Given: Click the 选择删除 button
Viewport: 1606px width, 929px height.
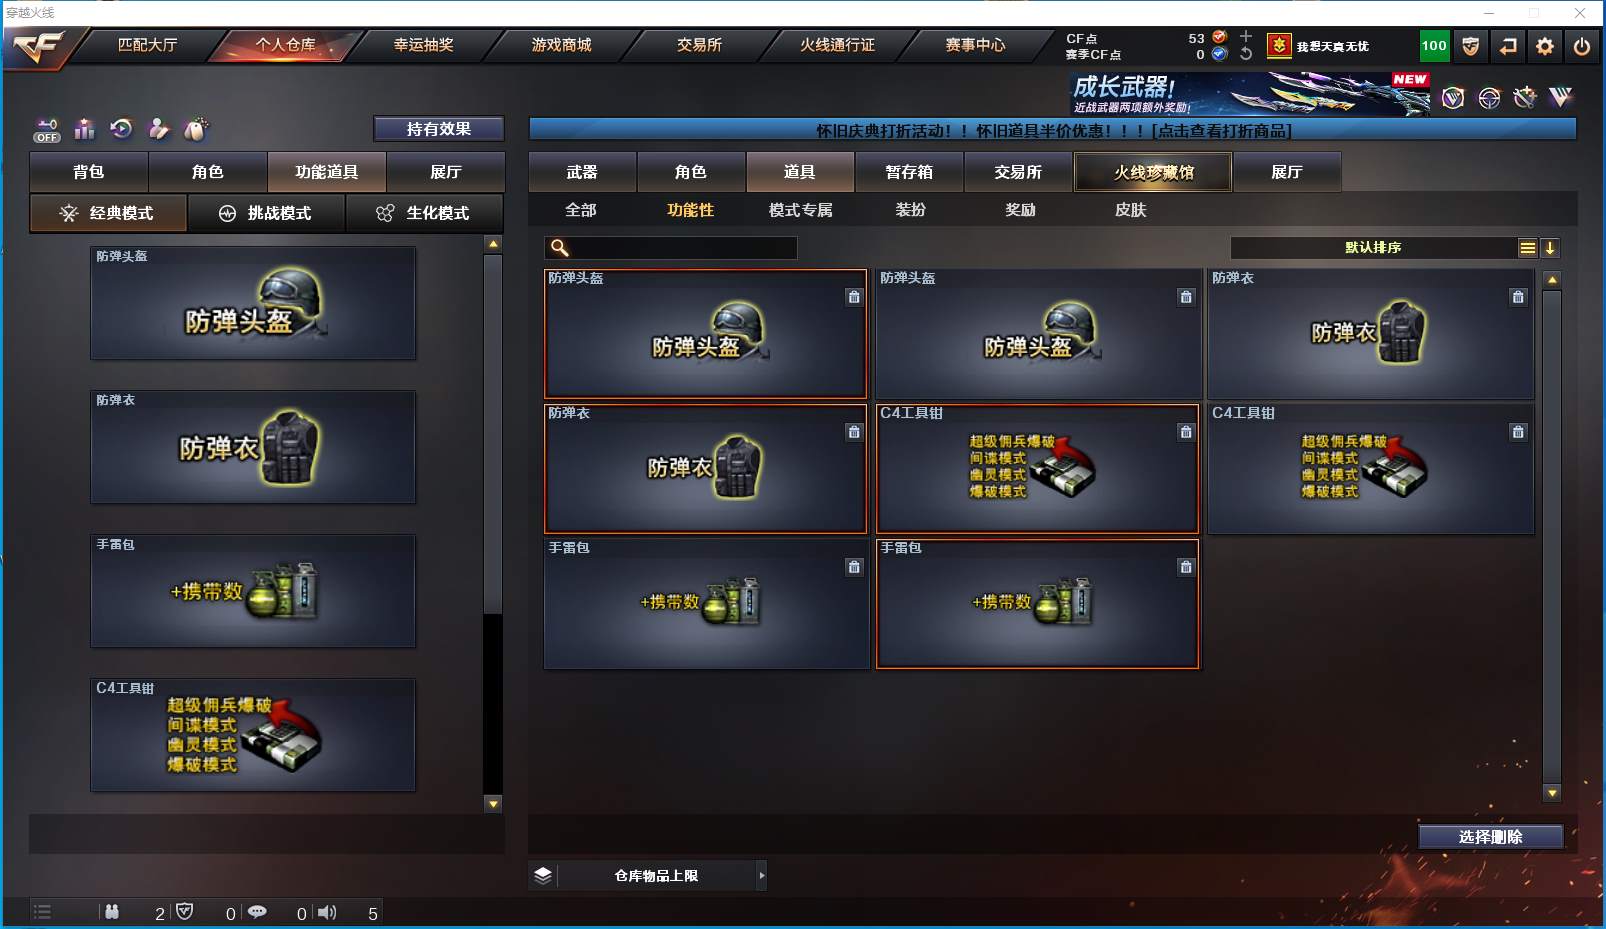Looking at the screenshot, I should (x=1491, y=837).
